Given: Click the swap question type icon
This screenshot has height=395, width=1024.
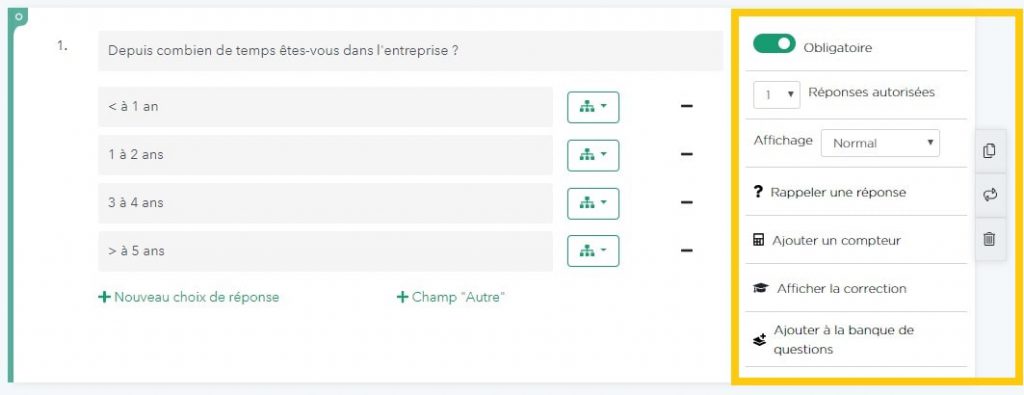Looking at the screenshot, I should (x=990, y=195).
